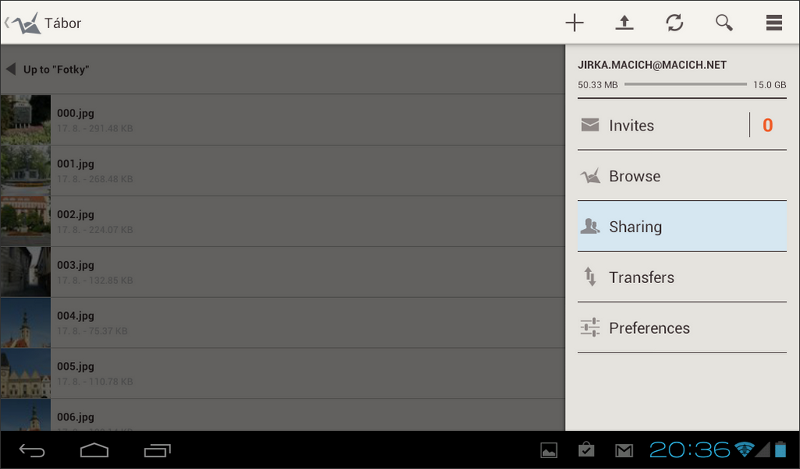
Task: Tap the 20:36 clock
Action: pyautogui.click(x=690, y=450)
